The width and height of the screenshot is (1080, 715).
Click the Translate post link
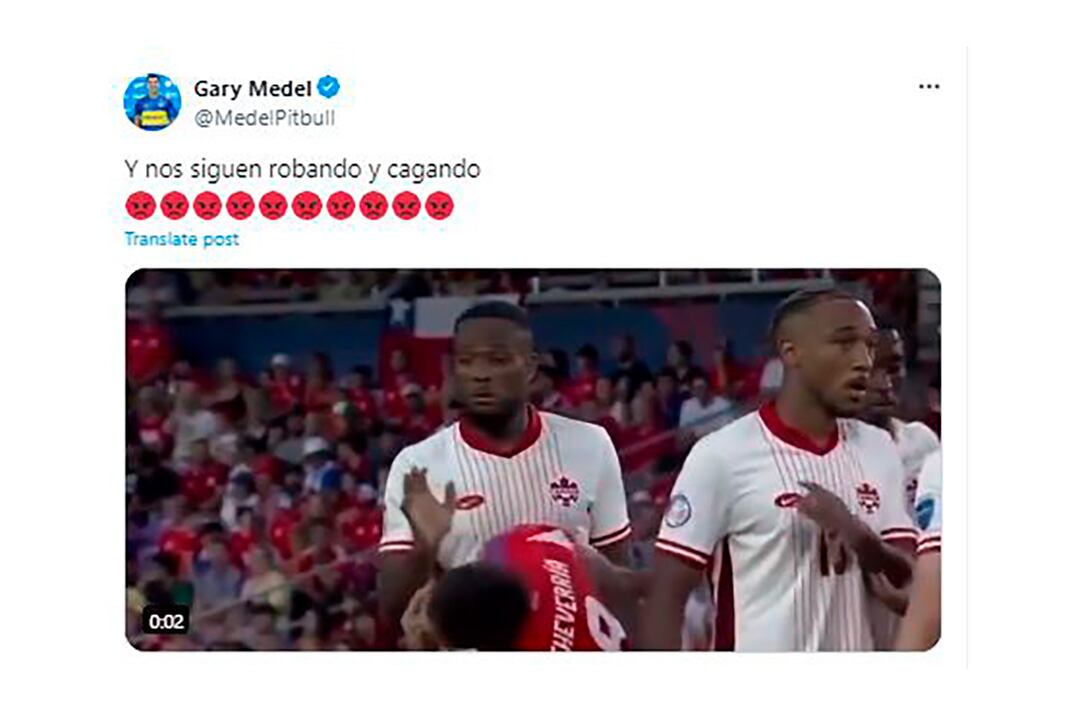[x=182, y=239]
